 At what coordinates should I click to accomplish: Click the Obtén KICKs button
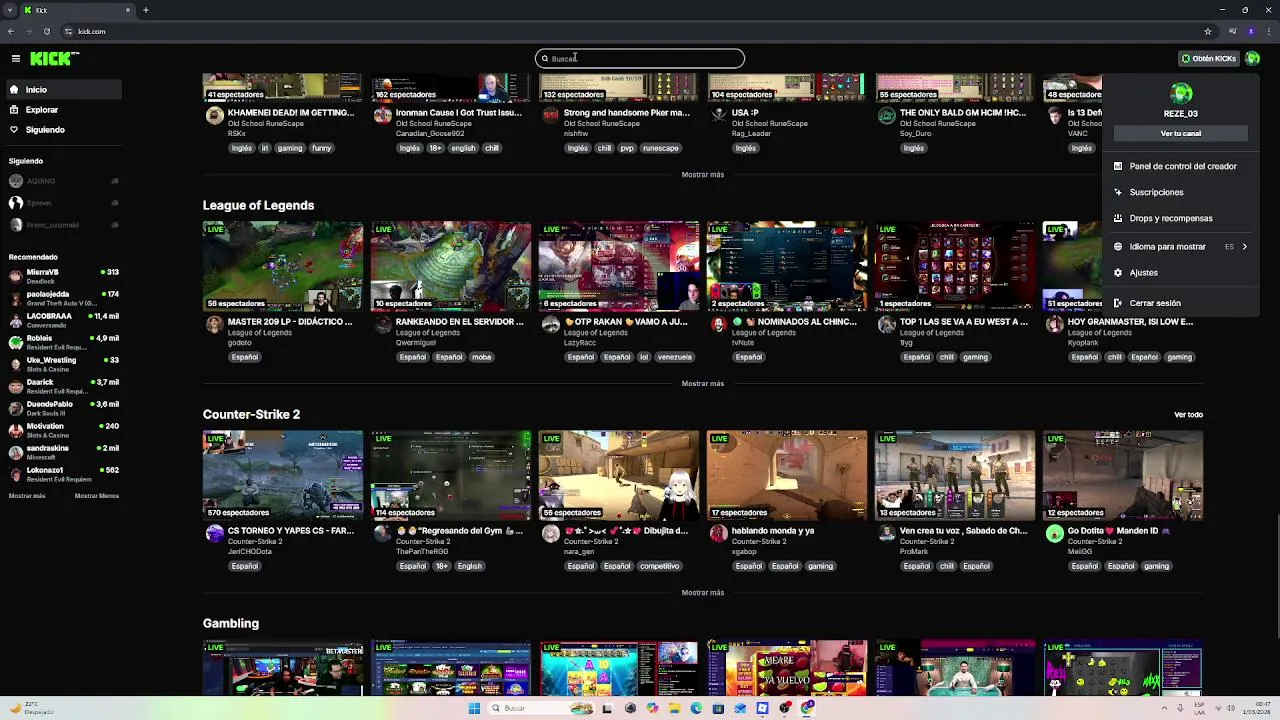[x=1209, y=59]
